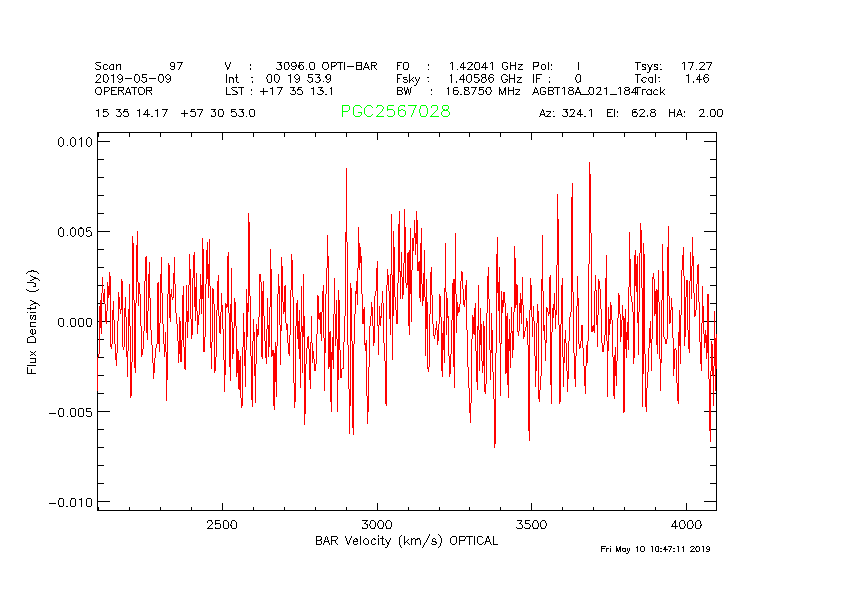Click the observation date 2019-05-09
This screenshot has width=842, height=595.
coord(133,78)
